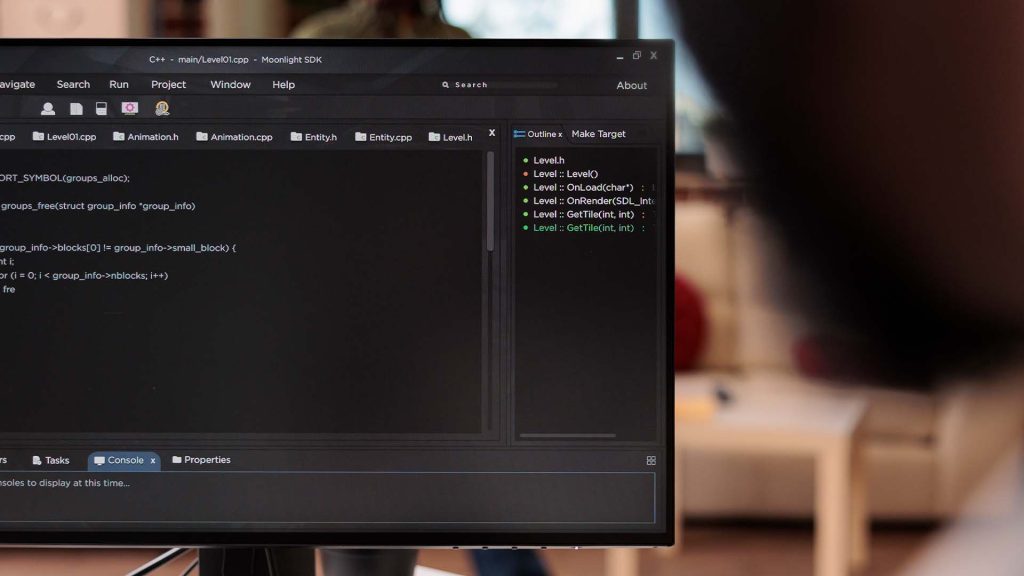Open the Project menu

coord(168,85)
